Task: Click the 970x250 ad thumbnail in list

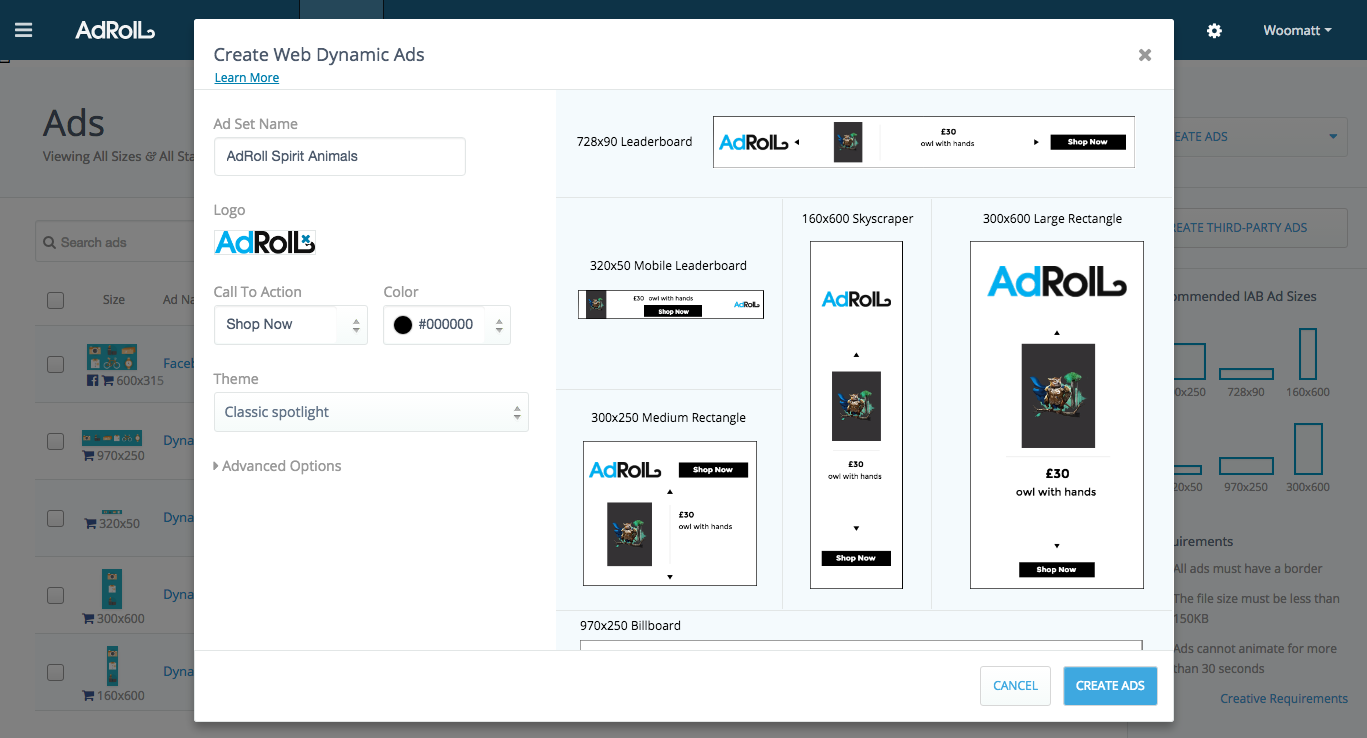Action: [x=112, y=438]
